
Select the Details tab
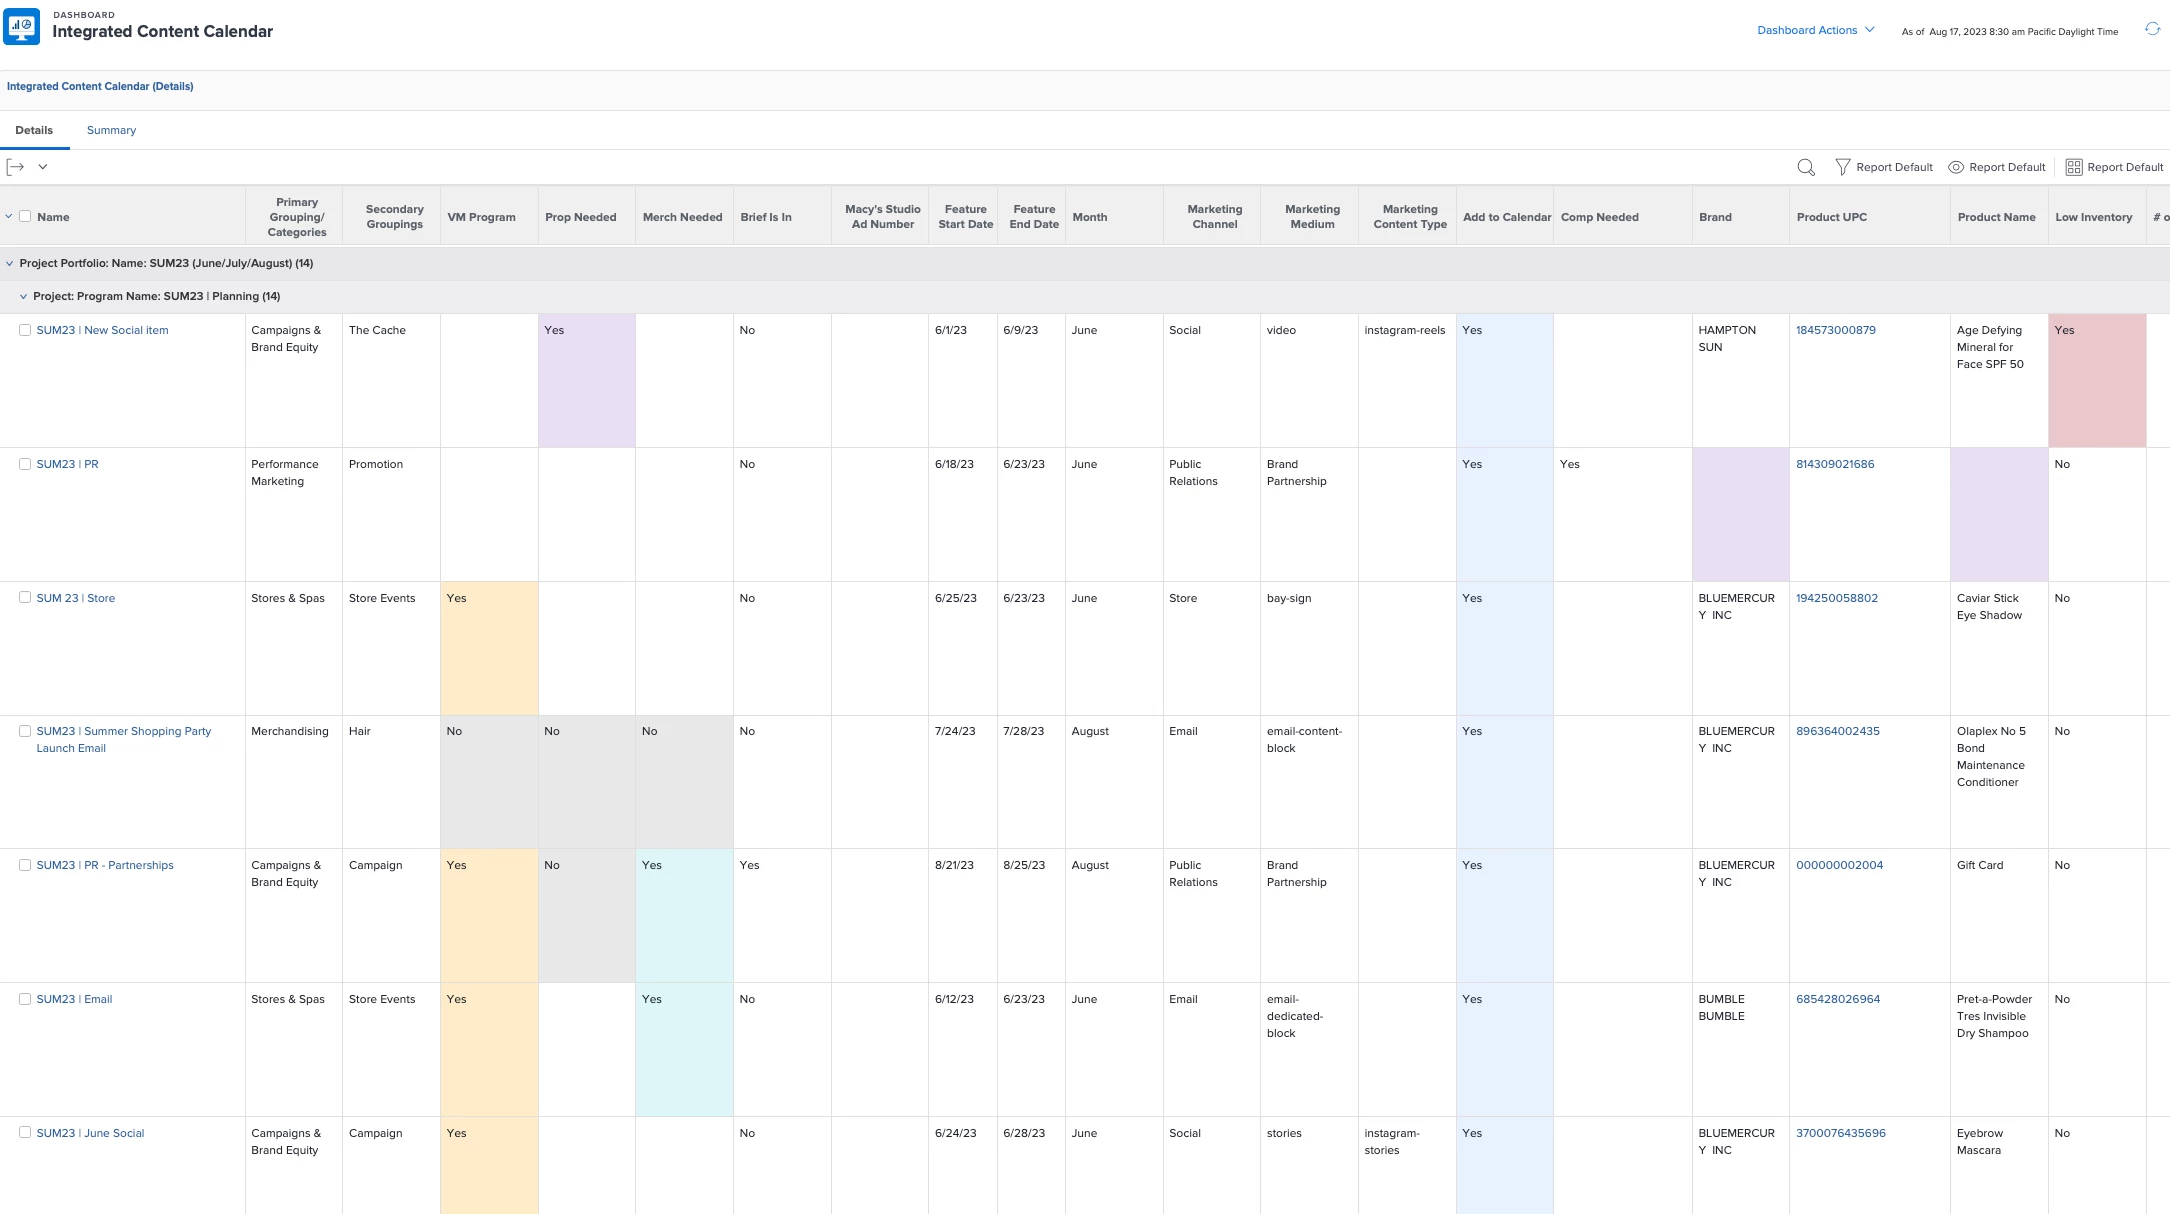click(x=34, y=130)
